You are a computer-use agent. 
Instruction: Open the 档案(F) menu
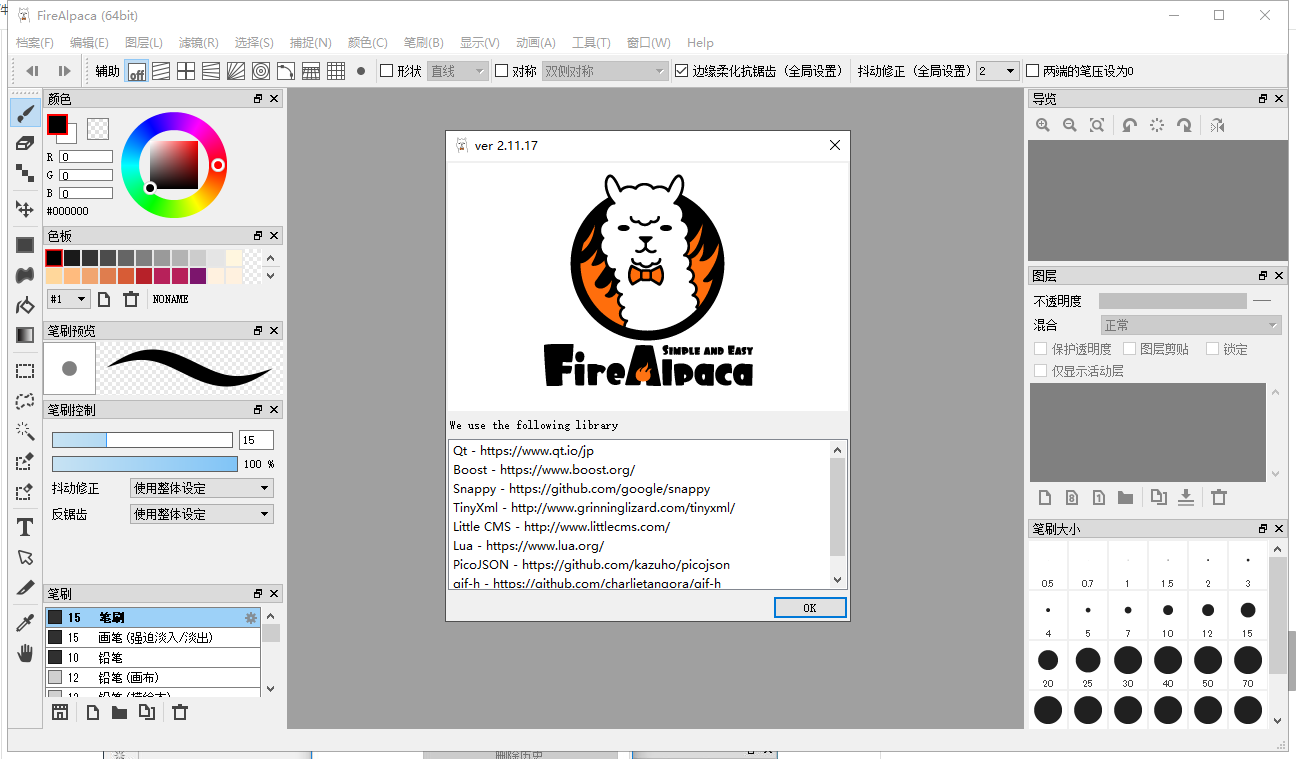pos(35,42)
